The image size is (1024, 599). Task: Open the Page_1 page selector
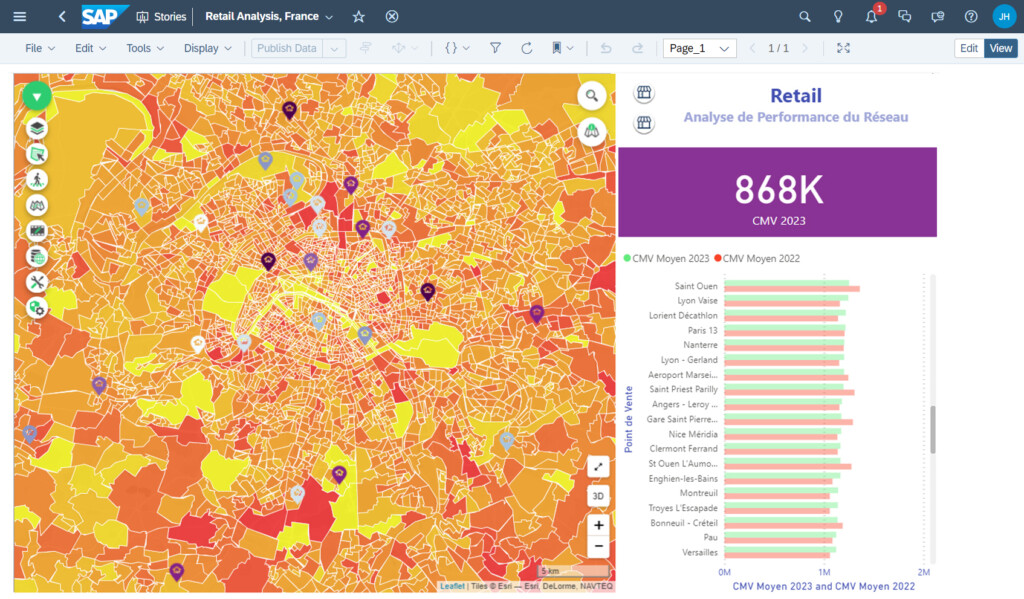click(699, 48)
